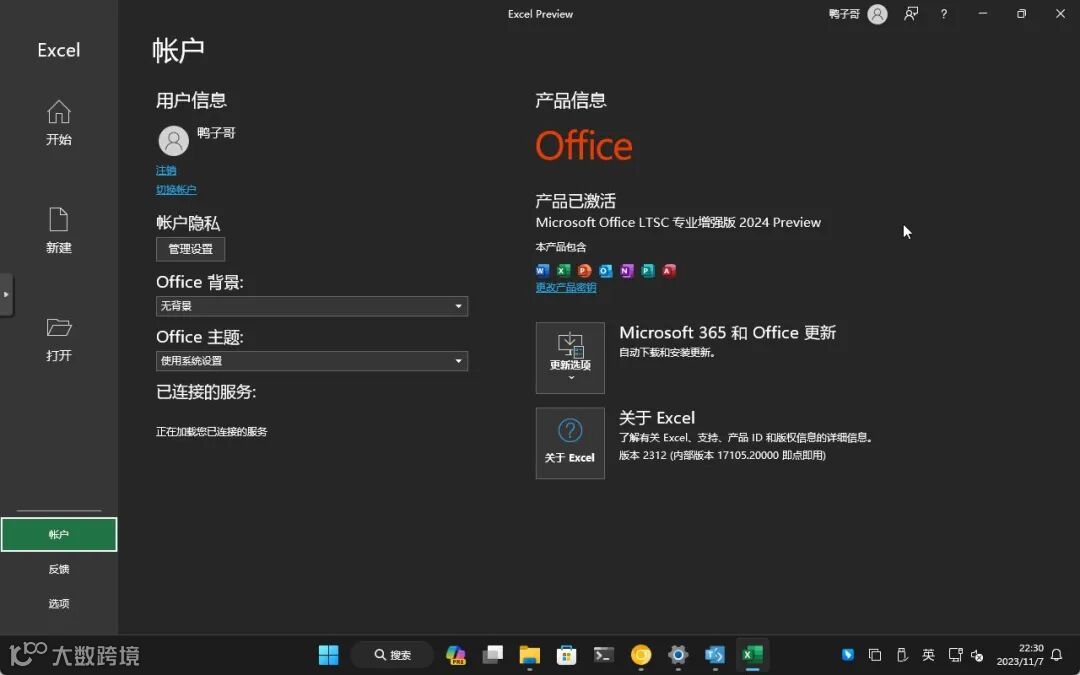
Task: Open the notification bell in the tray
Action: (1057, 654)
